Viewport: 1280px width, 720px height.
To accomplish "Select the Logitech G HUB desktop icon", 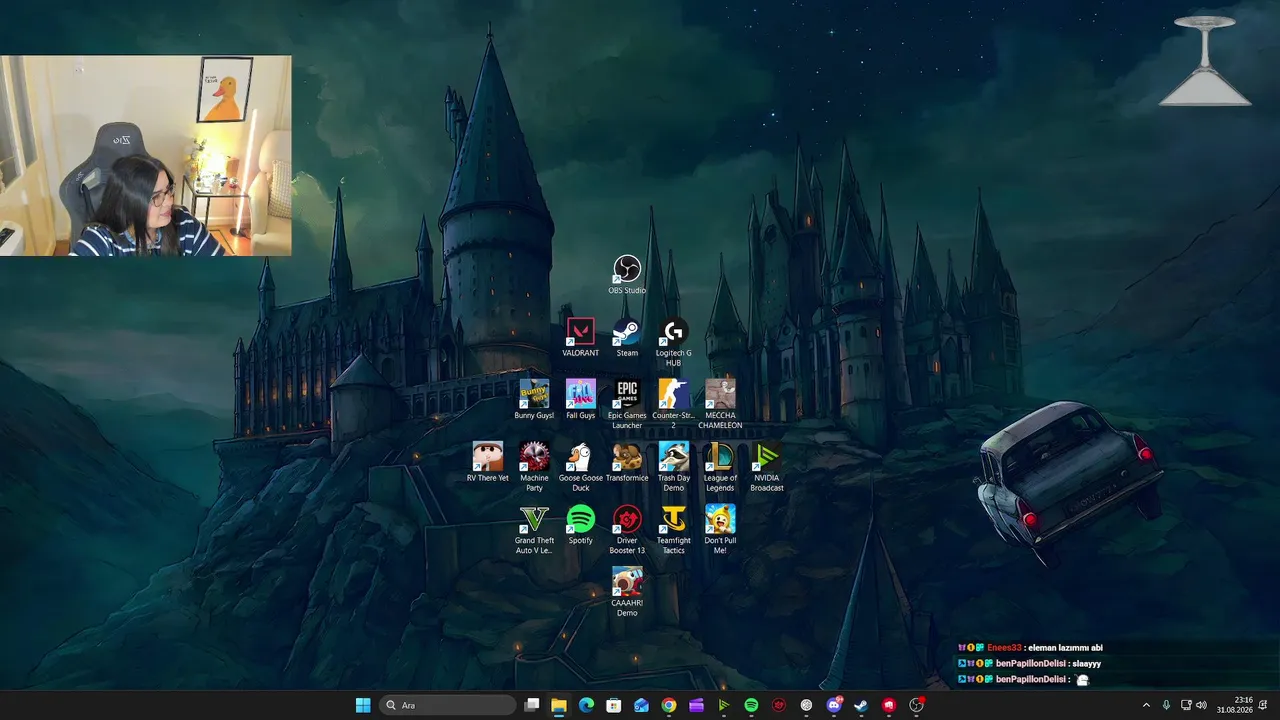I will 673,342.
